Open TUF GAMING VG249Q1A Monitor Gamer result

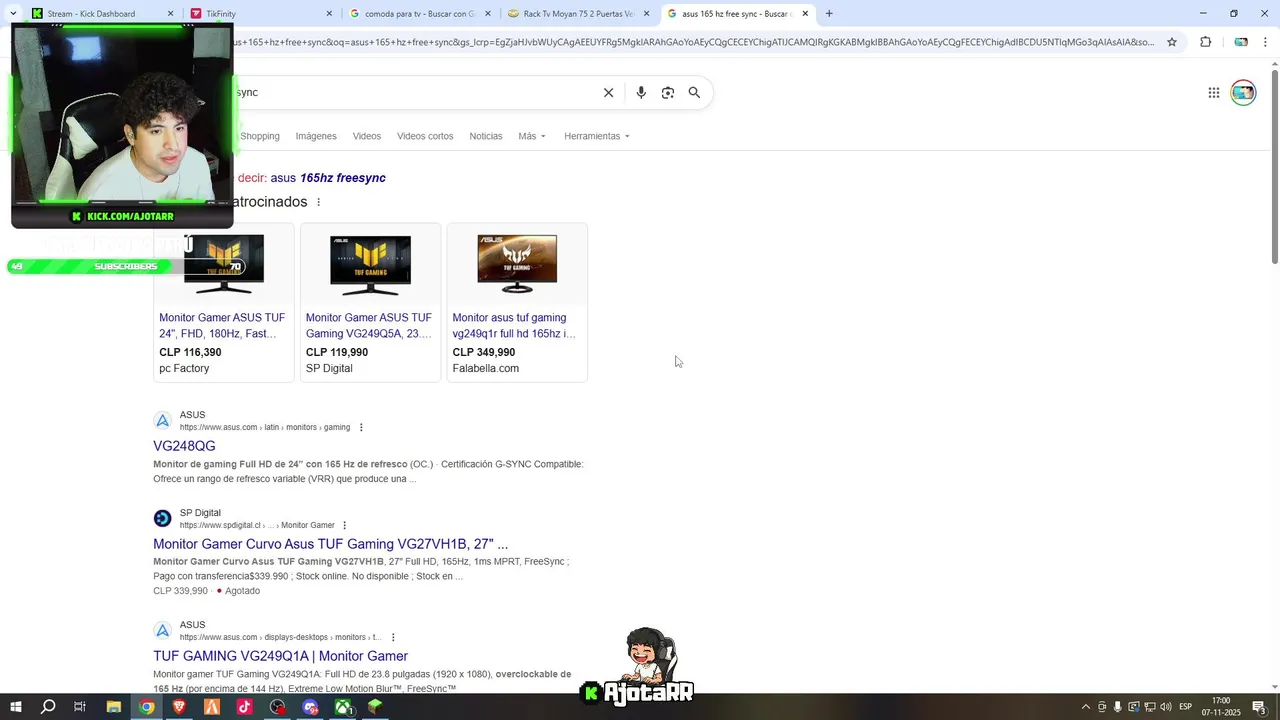tap(280, 656)
